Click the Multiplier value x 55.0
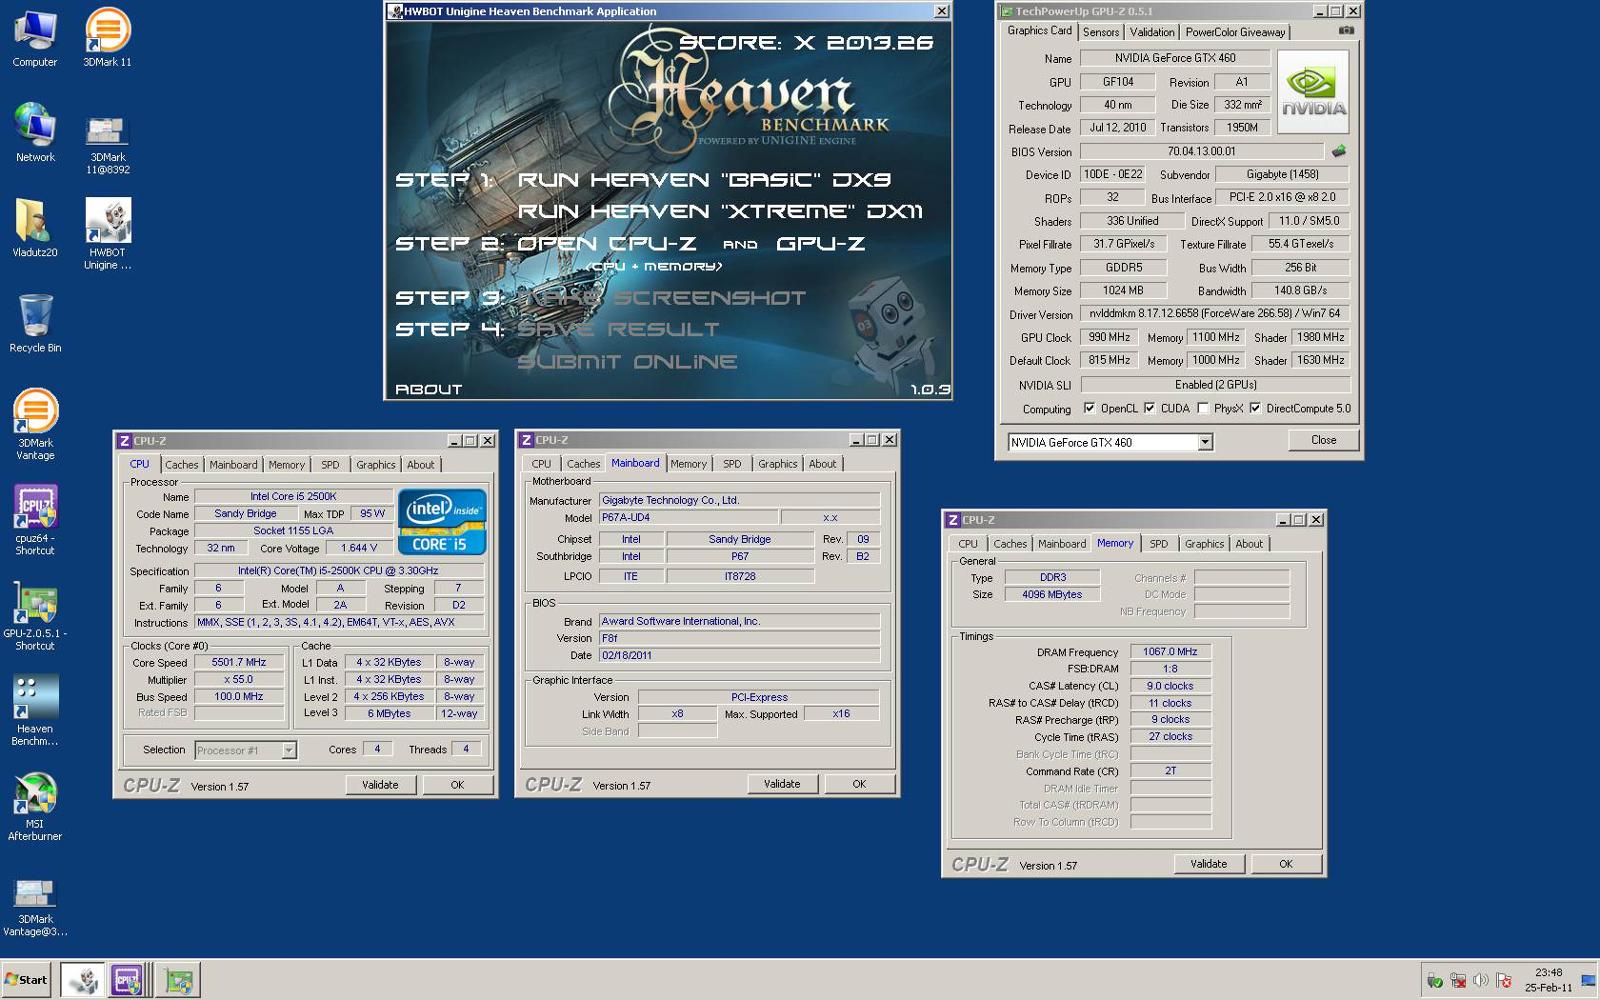The image size is (1600, 1000). coord(239,679)
